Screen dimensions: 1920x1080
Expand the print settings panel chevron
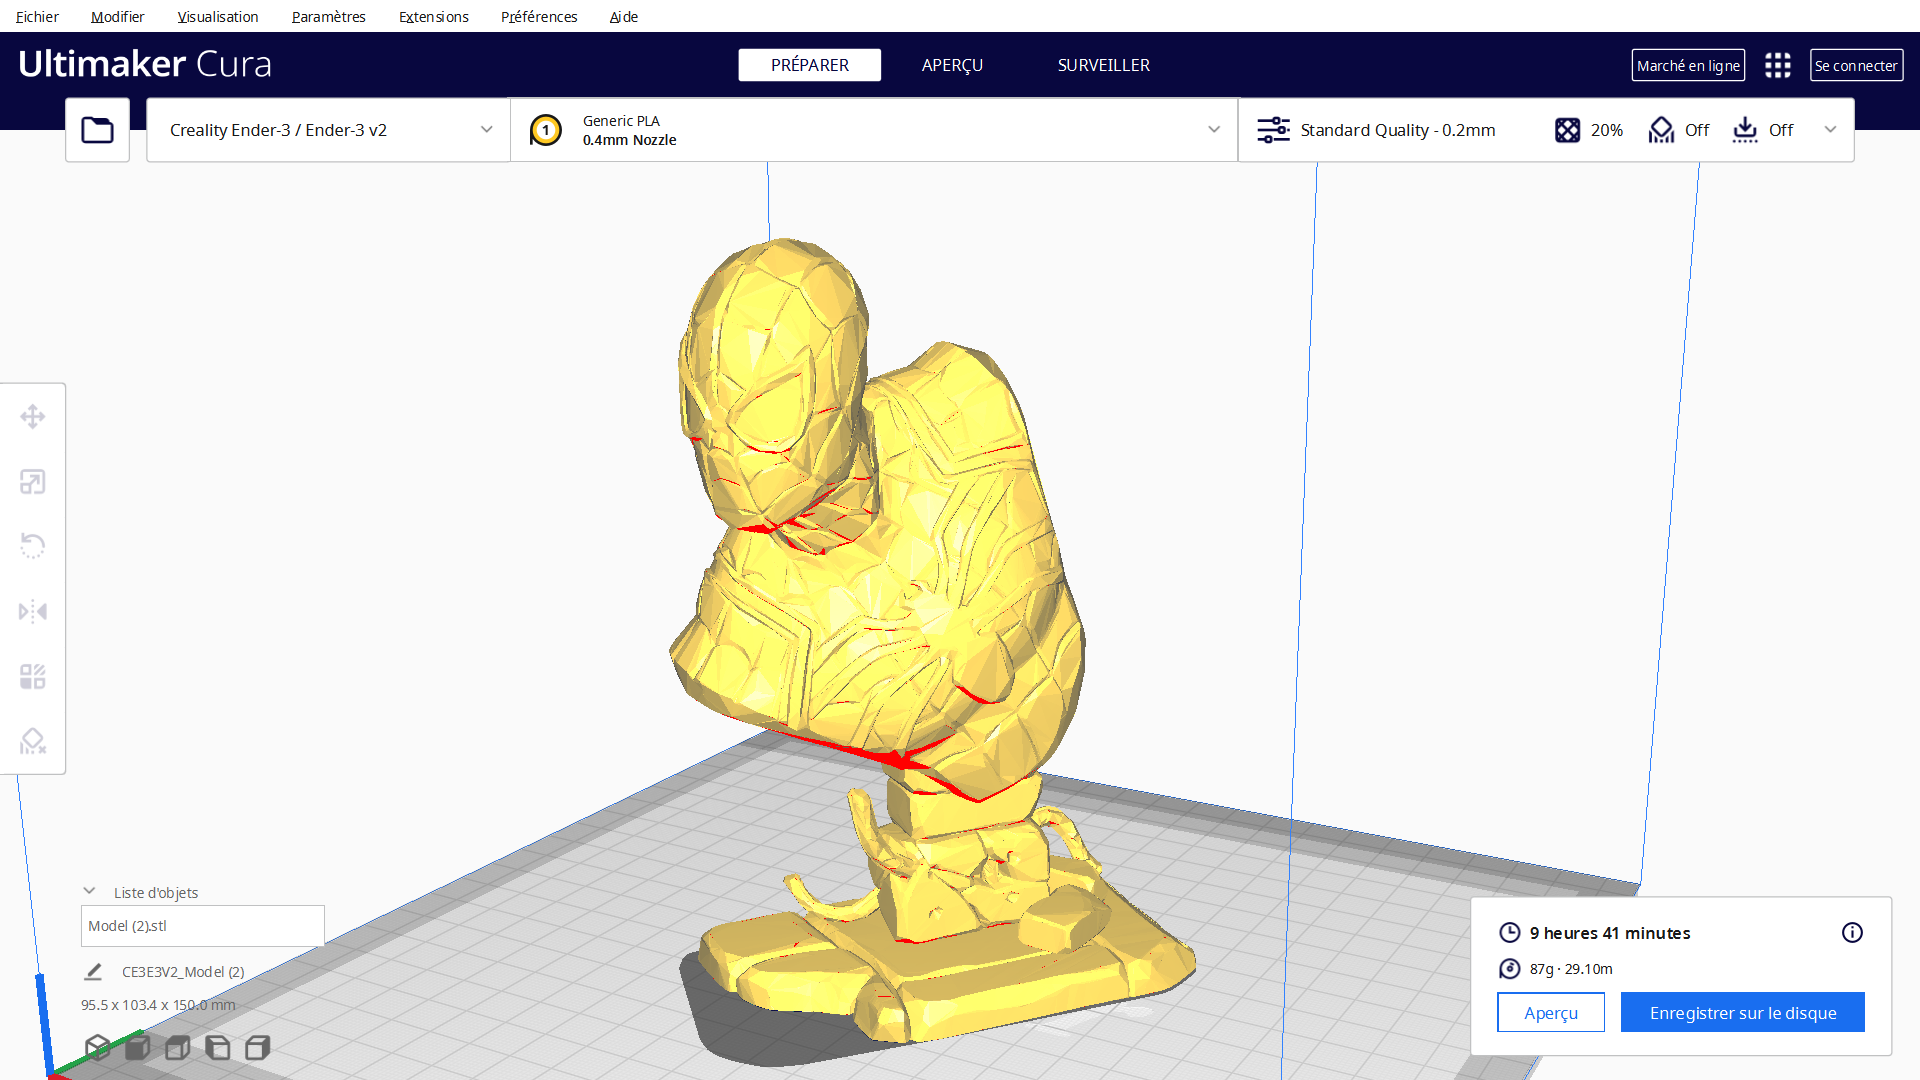pos(1830,130)
